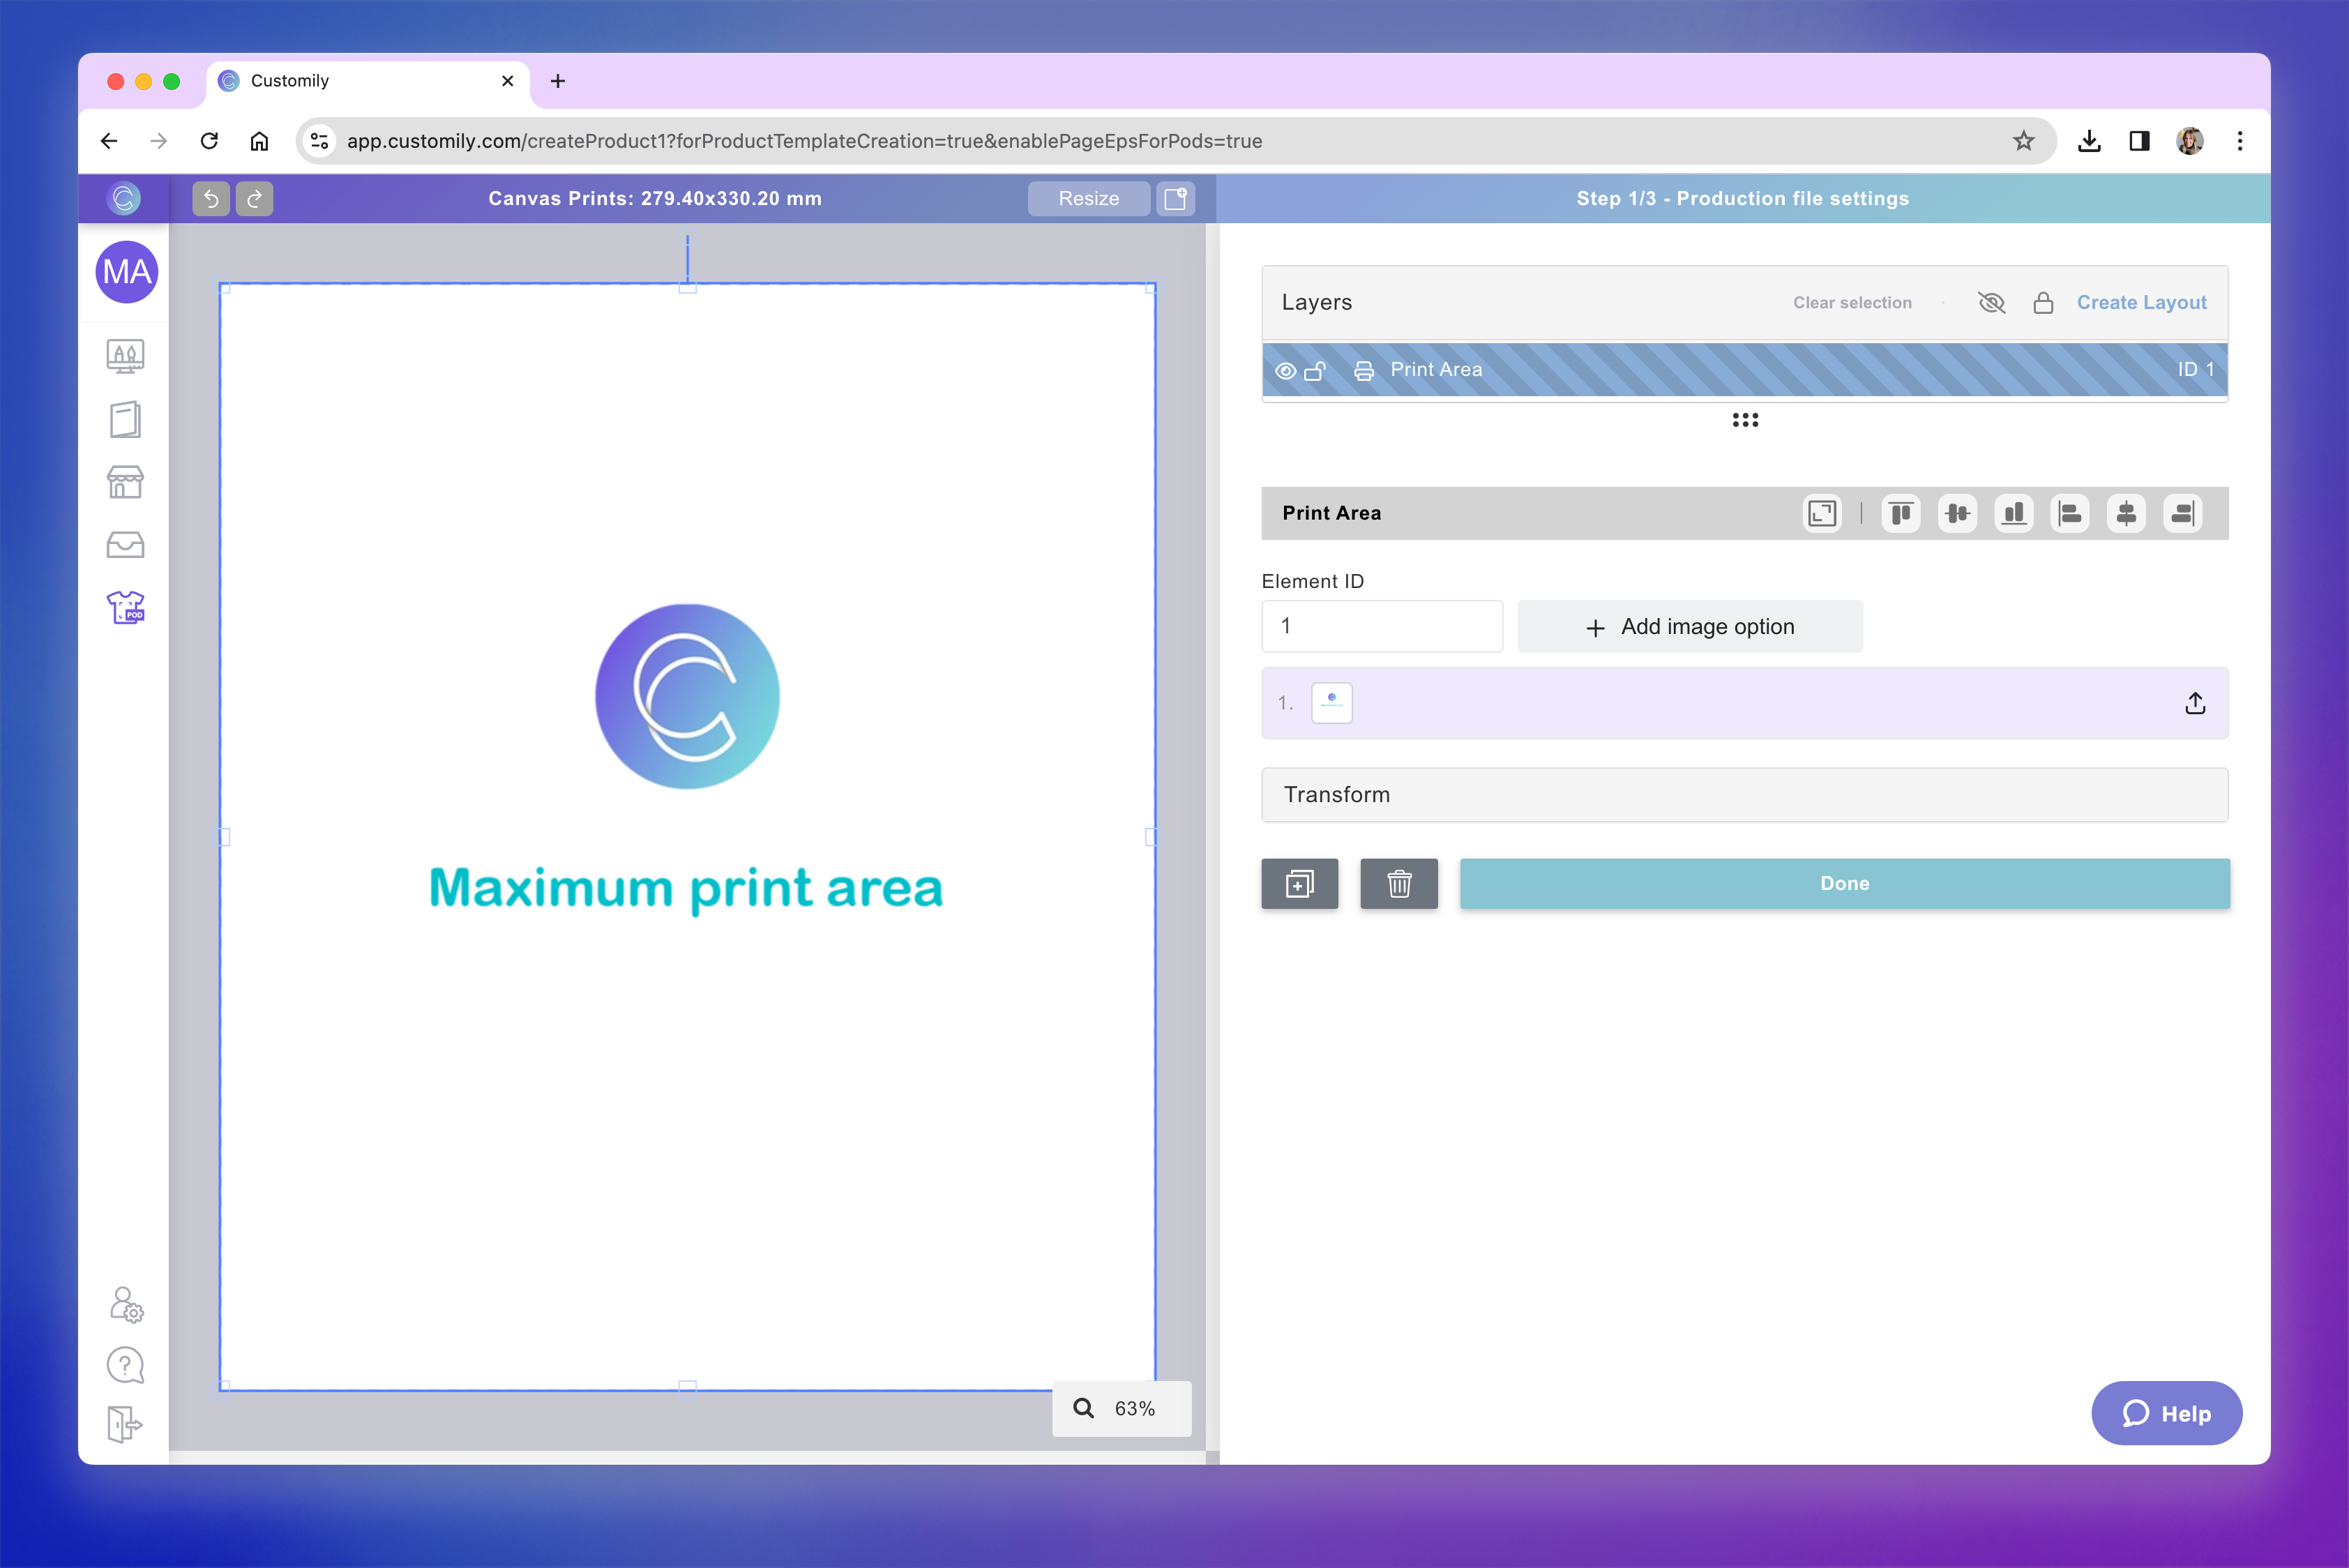Select the POD t-shirt icon in the sidebar

click(125, 607)
